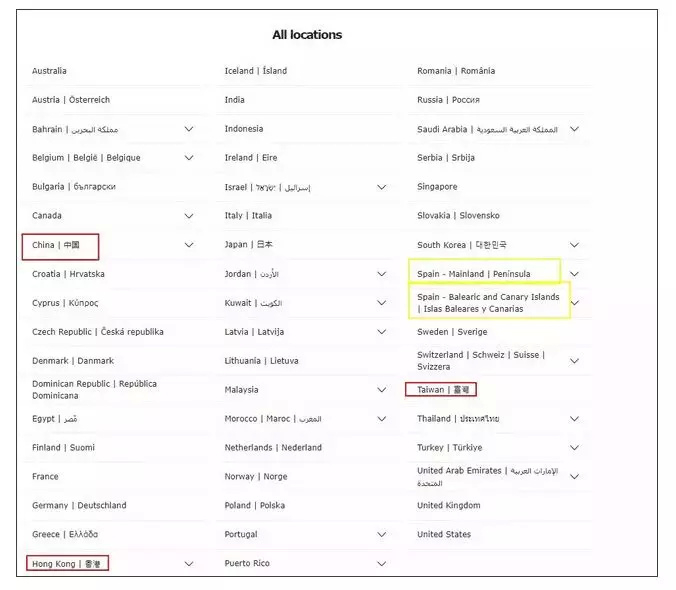Choose Finland | Suomi
The width and height of the screenshot is (676, 590).
pos(63,447)
